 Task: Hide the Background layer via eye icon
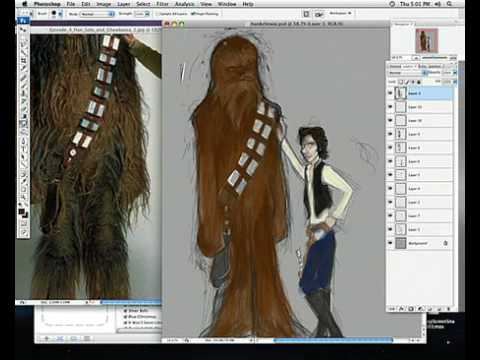(390, 243)
